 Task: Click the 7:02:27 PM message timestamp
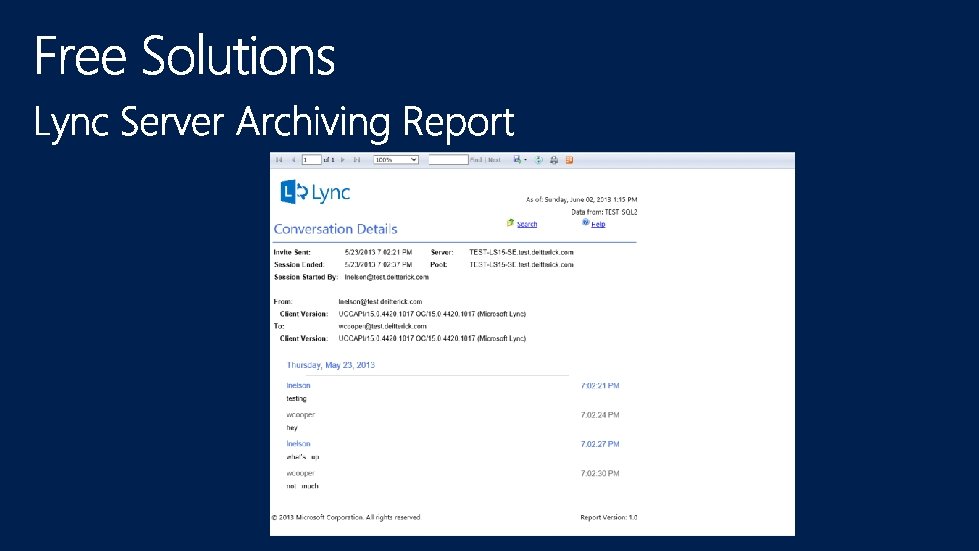point(600,444)
